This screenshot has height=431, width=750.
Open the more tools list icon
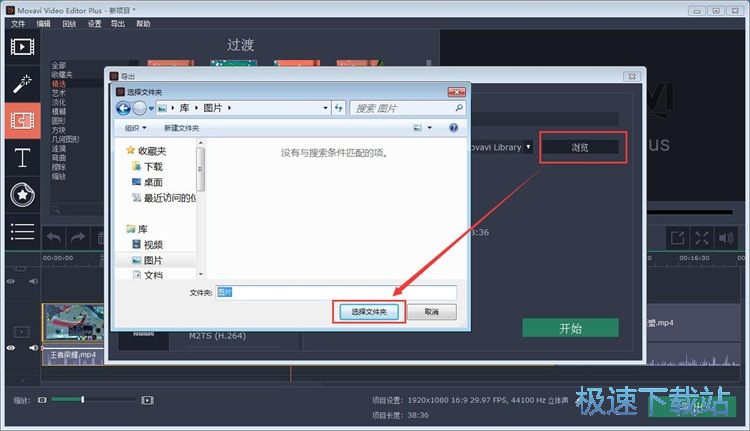tap(22, 232)
